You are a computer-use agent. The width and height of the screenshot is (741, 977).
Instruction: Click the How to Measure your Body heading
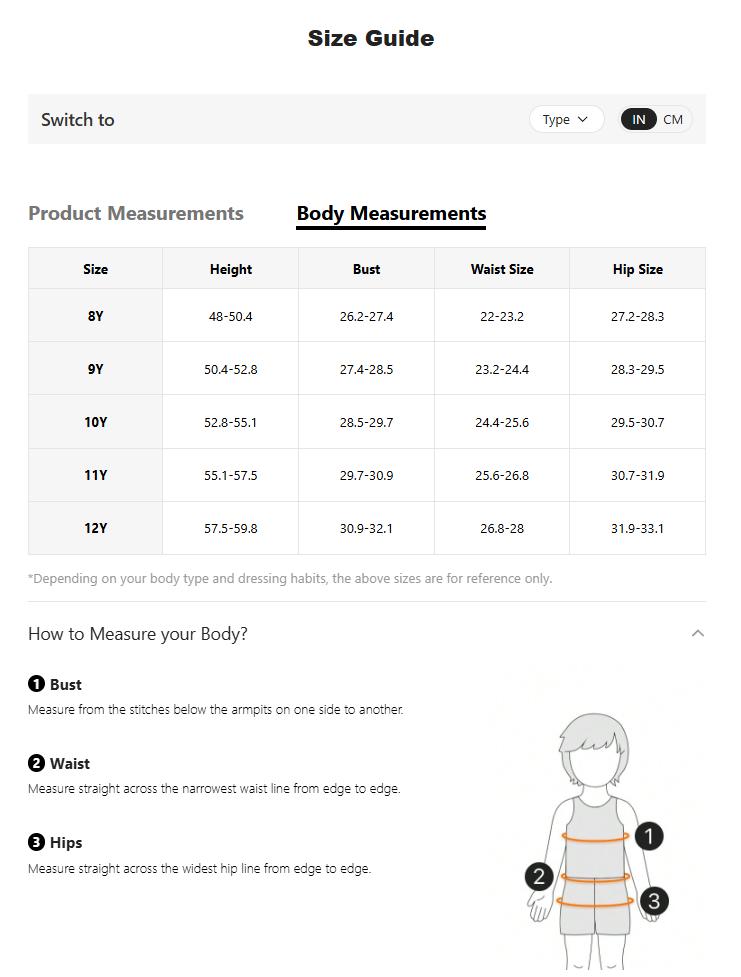(138, 633)
